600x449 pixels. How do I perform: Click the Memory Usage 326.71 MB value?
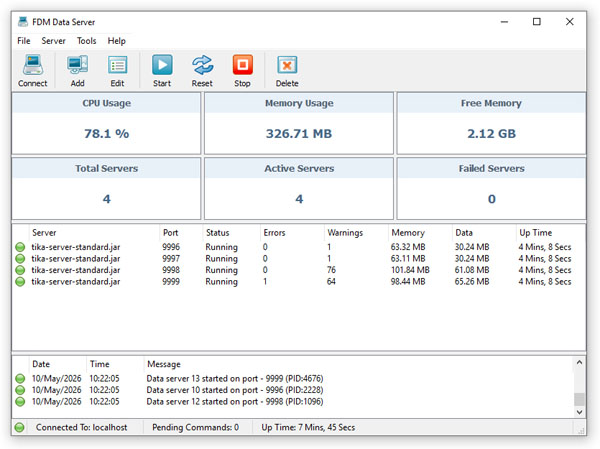pyautogui.click(x=299, y=134)
